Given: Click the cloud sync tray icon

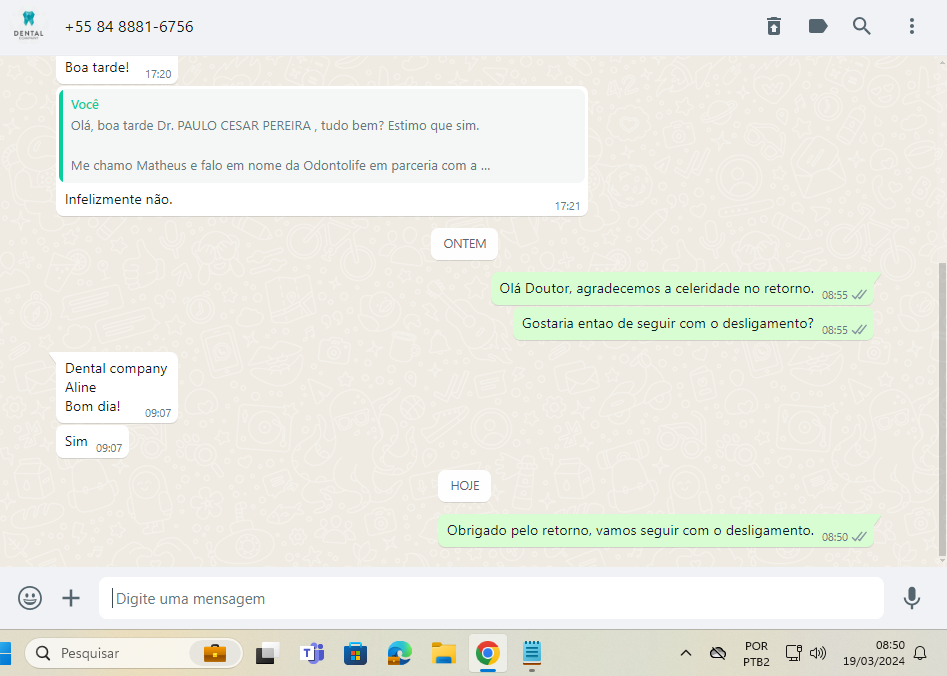Looking at the screenshot, I should [717, 653].
